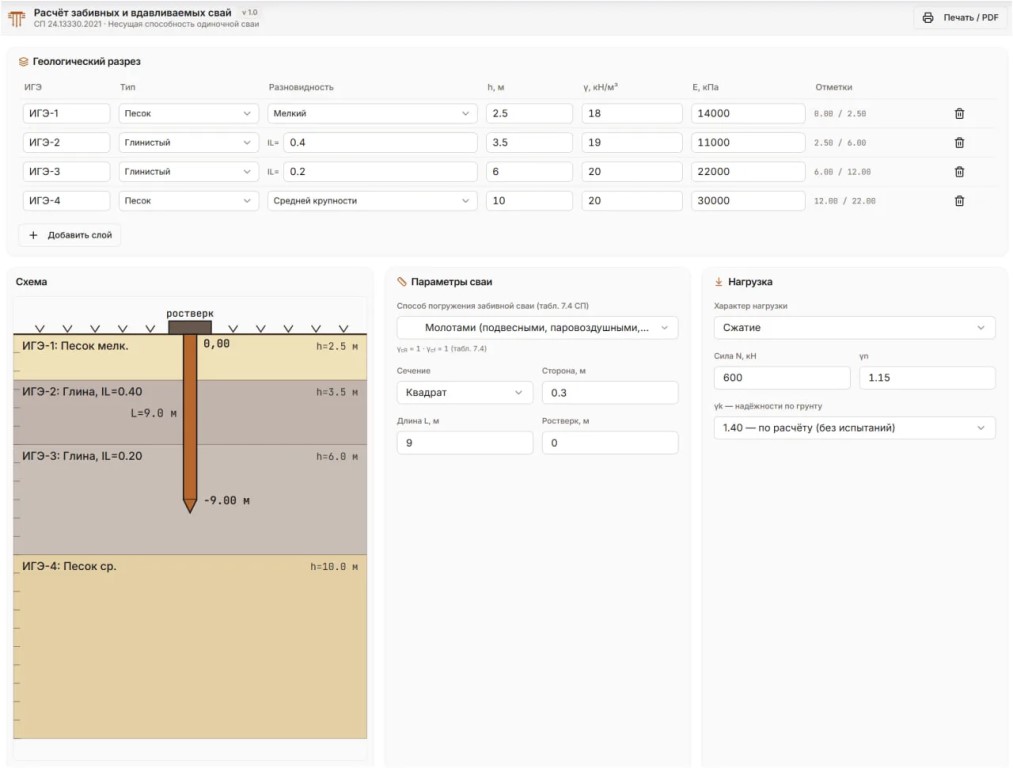This screenshot has height=768, width=1013.
Task: Click the ИГЭ-3: Глина, IL=0.20 label
Action: (82, 456)
